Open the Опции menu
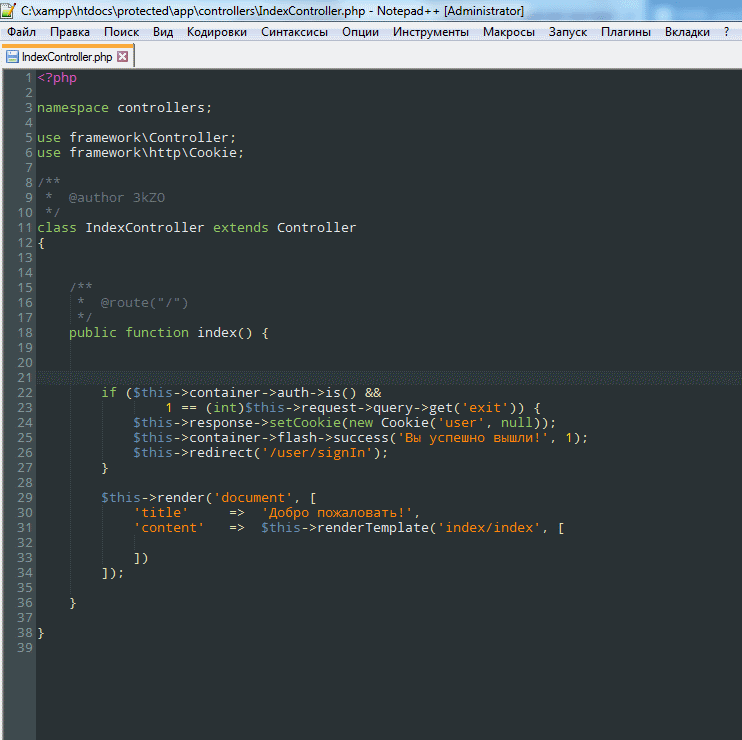Viewport: 742px width, 740px height. [360, 32]
